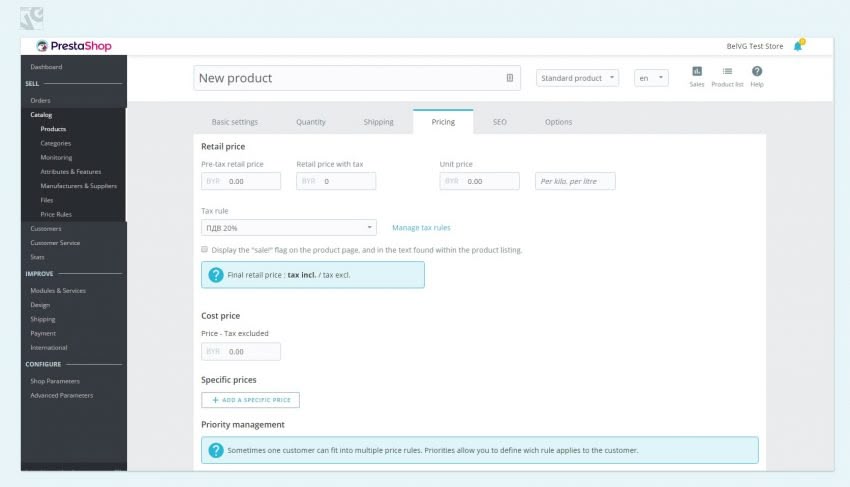
Task: Click the Unit price field
Action: pos(479,181)
